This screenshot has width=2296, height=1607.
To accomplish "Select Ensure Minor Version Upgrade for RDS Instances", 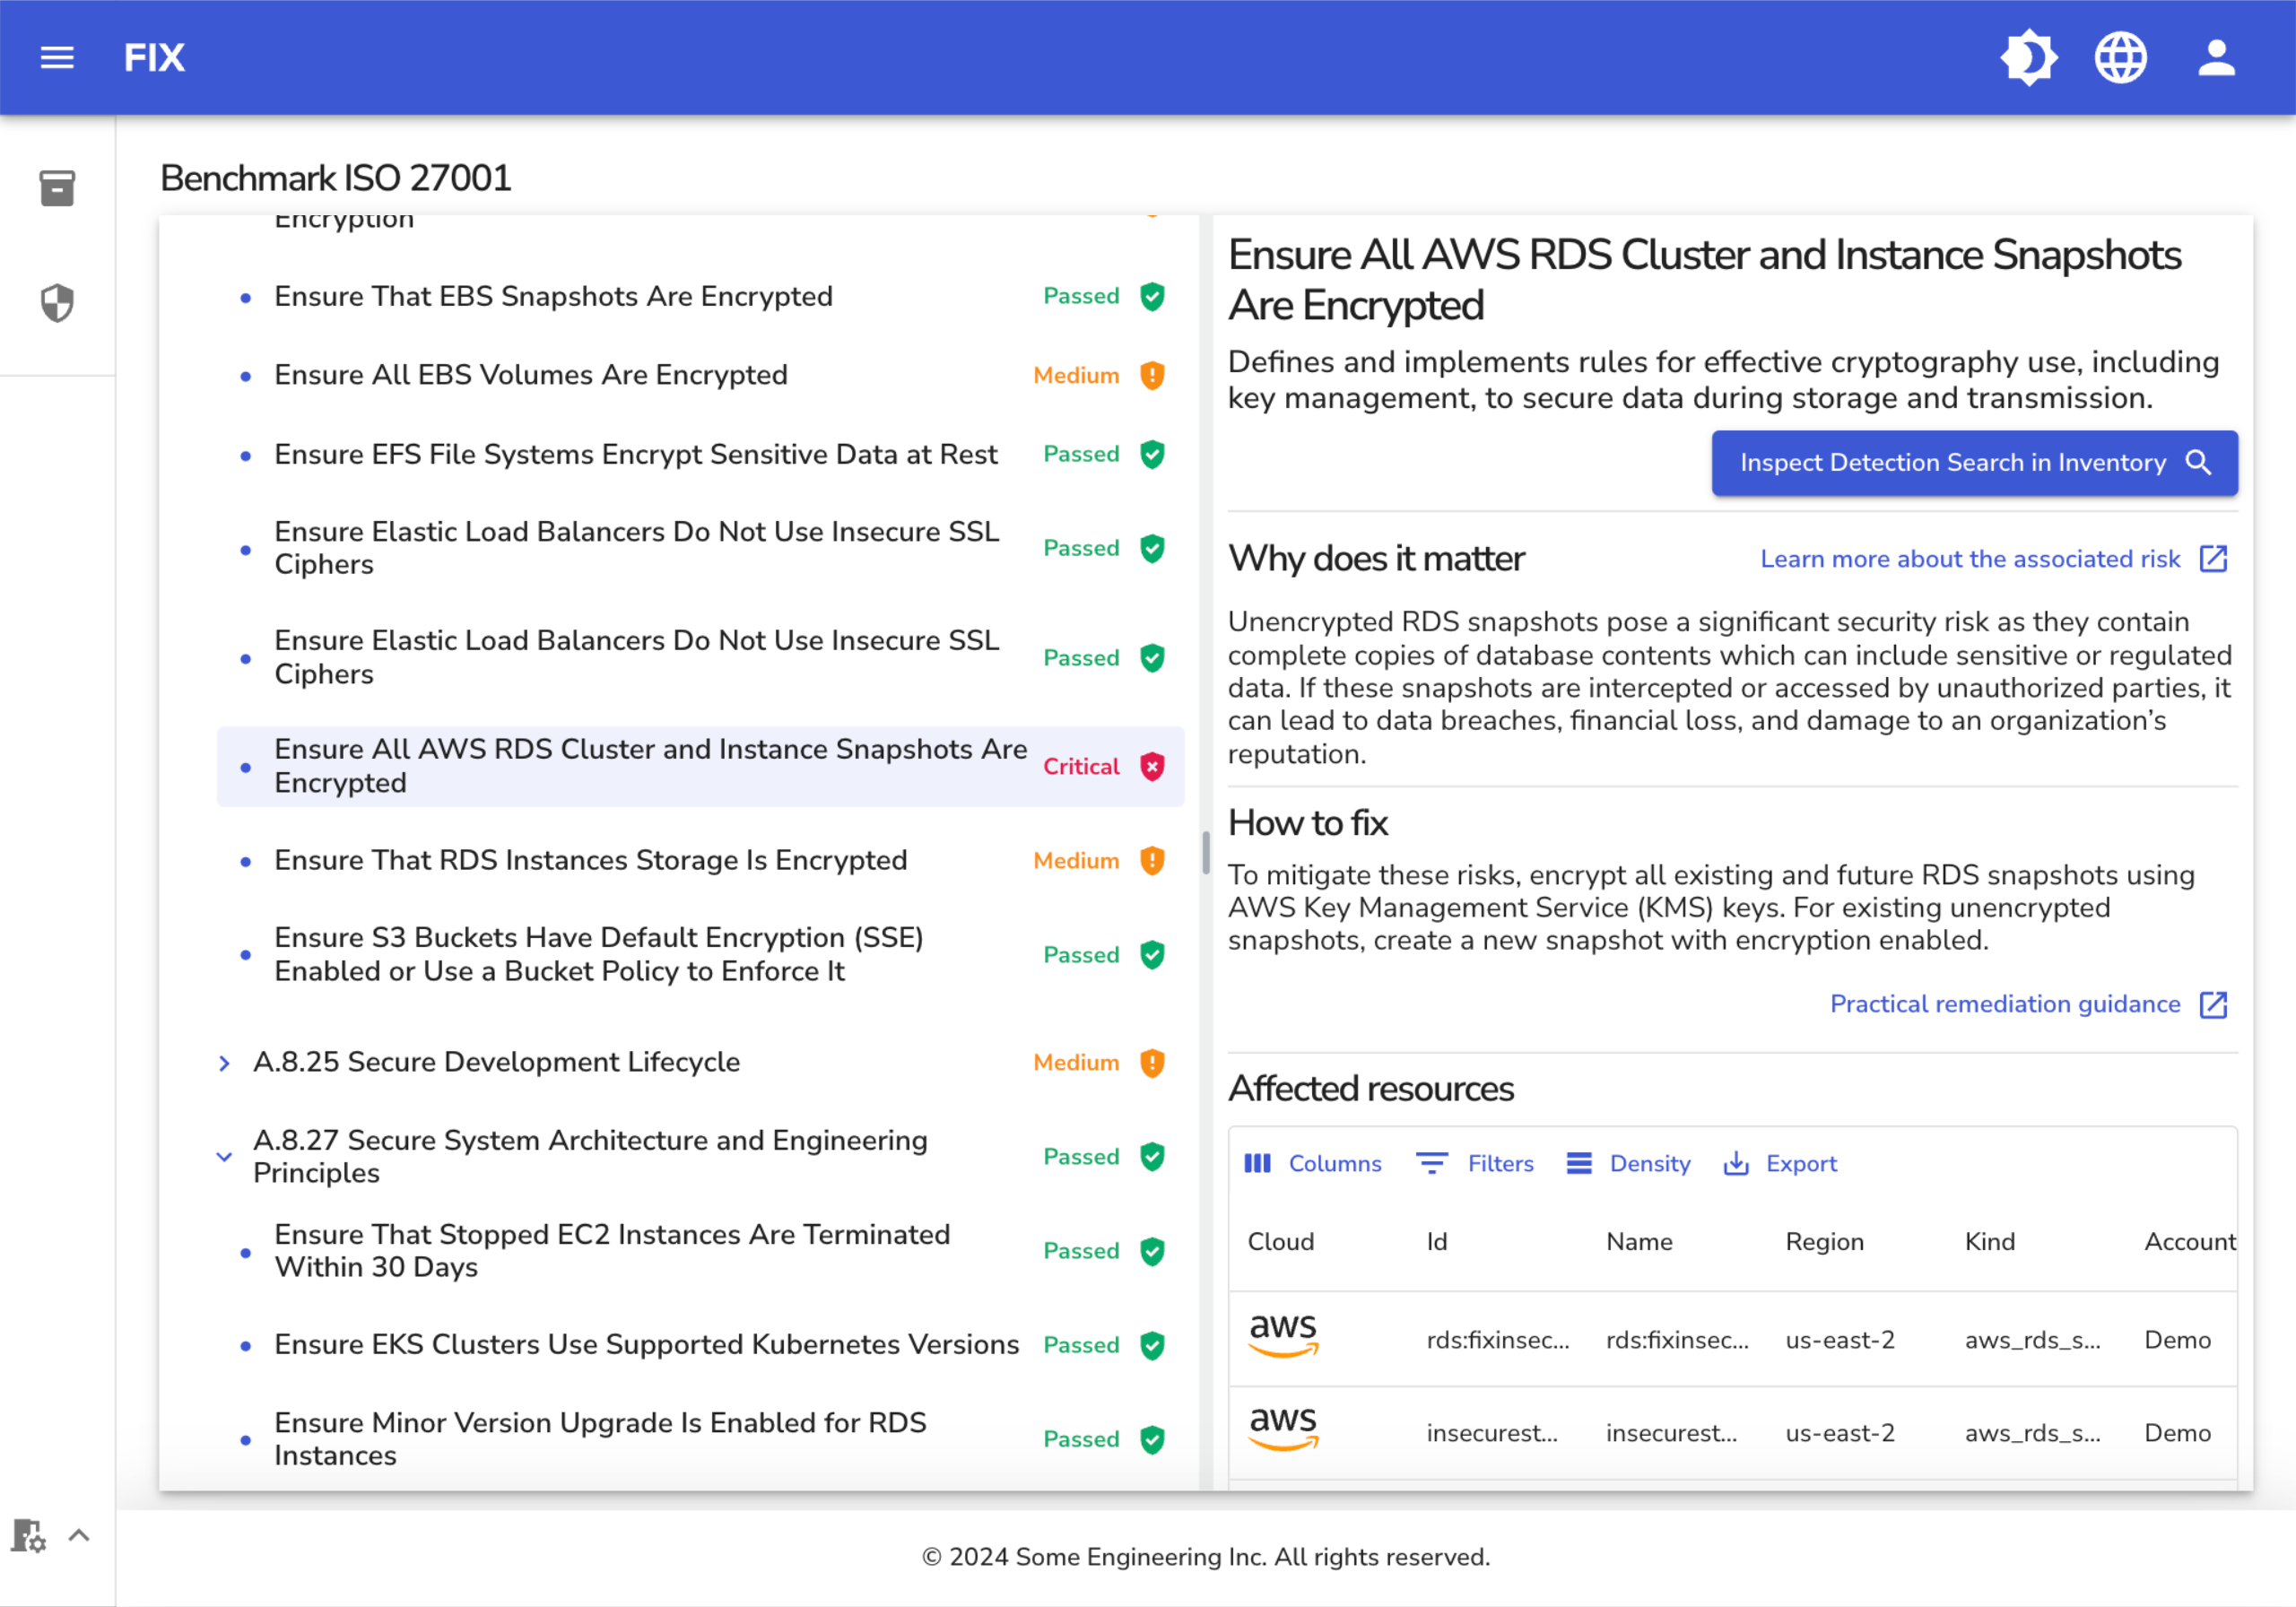I will [x=700, y=1439].
